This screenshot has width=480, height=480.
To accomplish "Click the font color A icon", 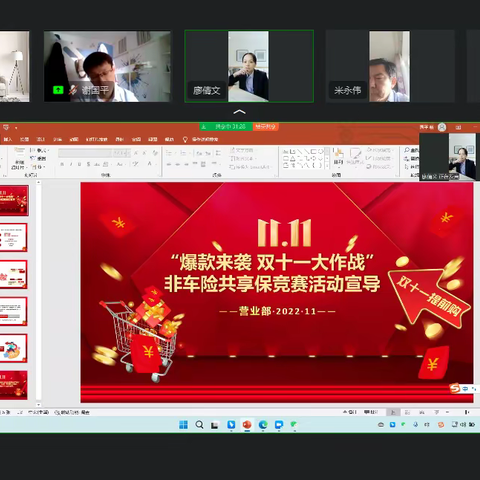I will tap(150, 164).
